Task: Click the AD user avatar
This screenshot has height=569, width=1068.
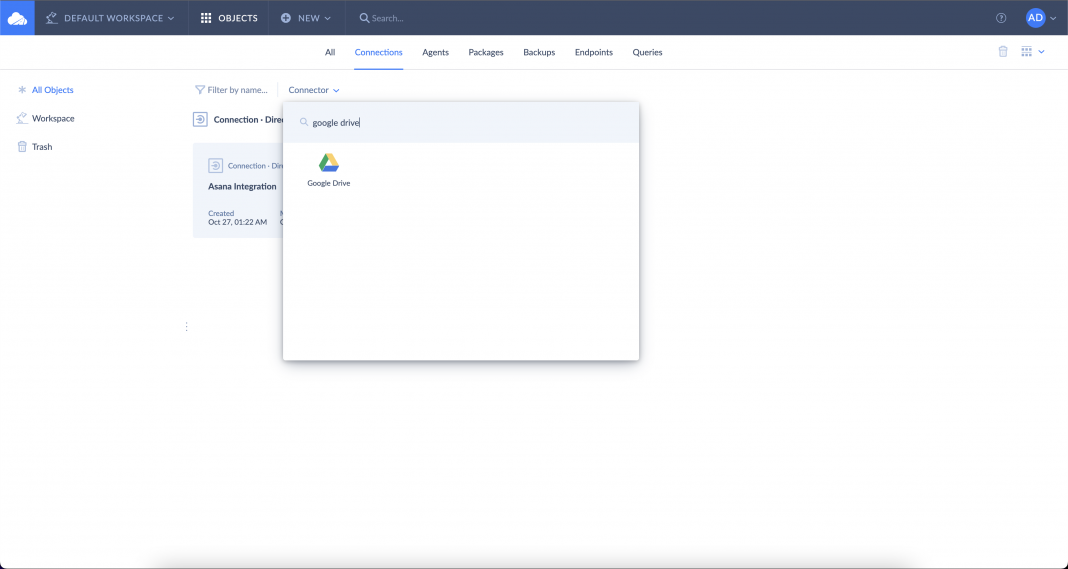Action: 1035,18
